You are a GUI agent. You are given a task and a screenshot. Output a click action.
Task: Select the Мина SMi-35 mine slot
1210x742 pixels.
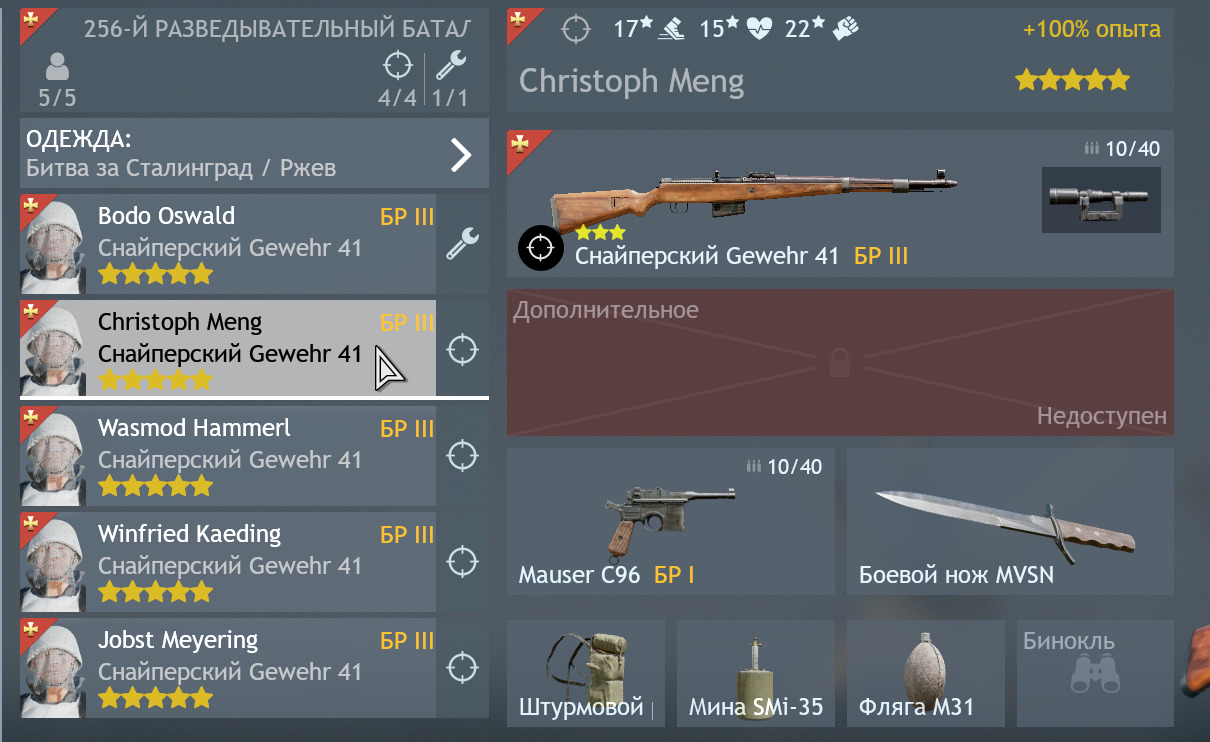pos(756,673)
